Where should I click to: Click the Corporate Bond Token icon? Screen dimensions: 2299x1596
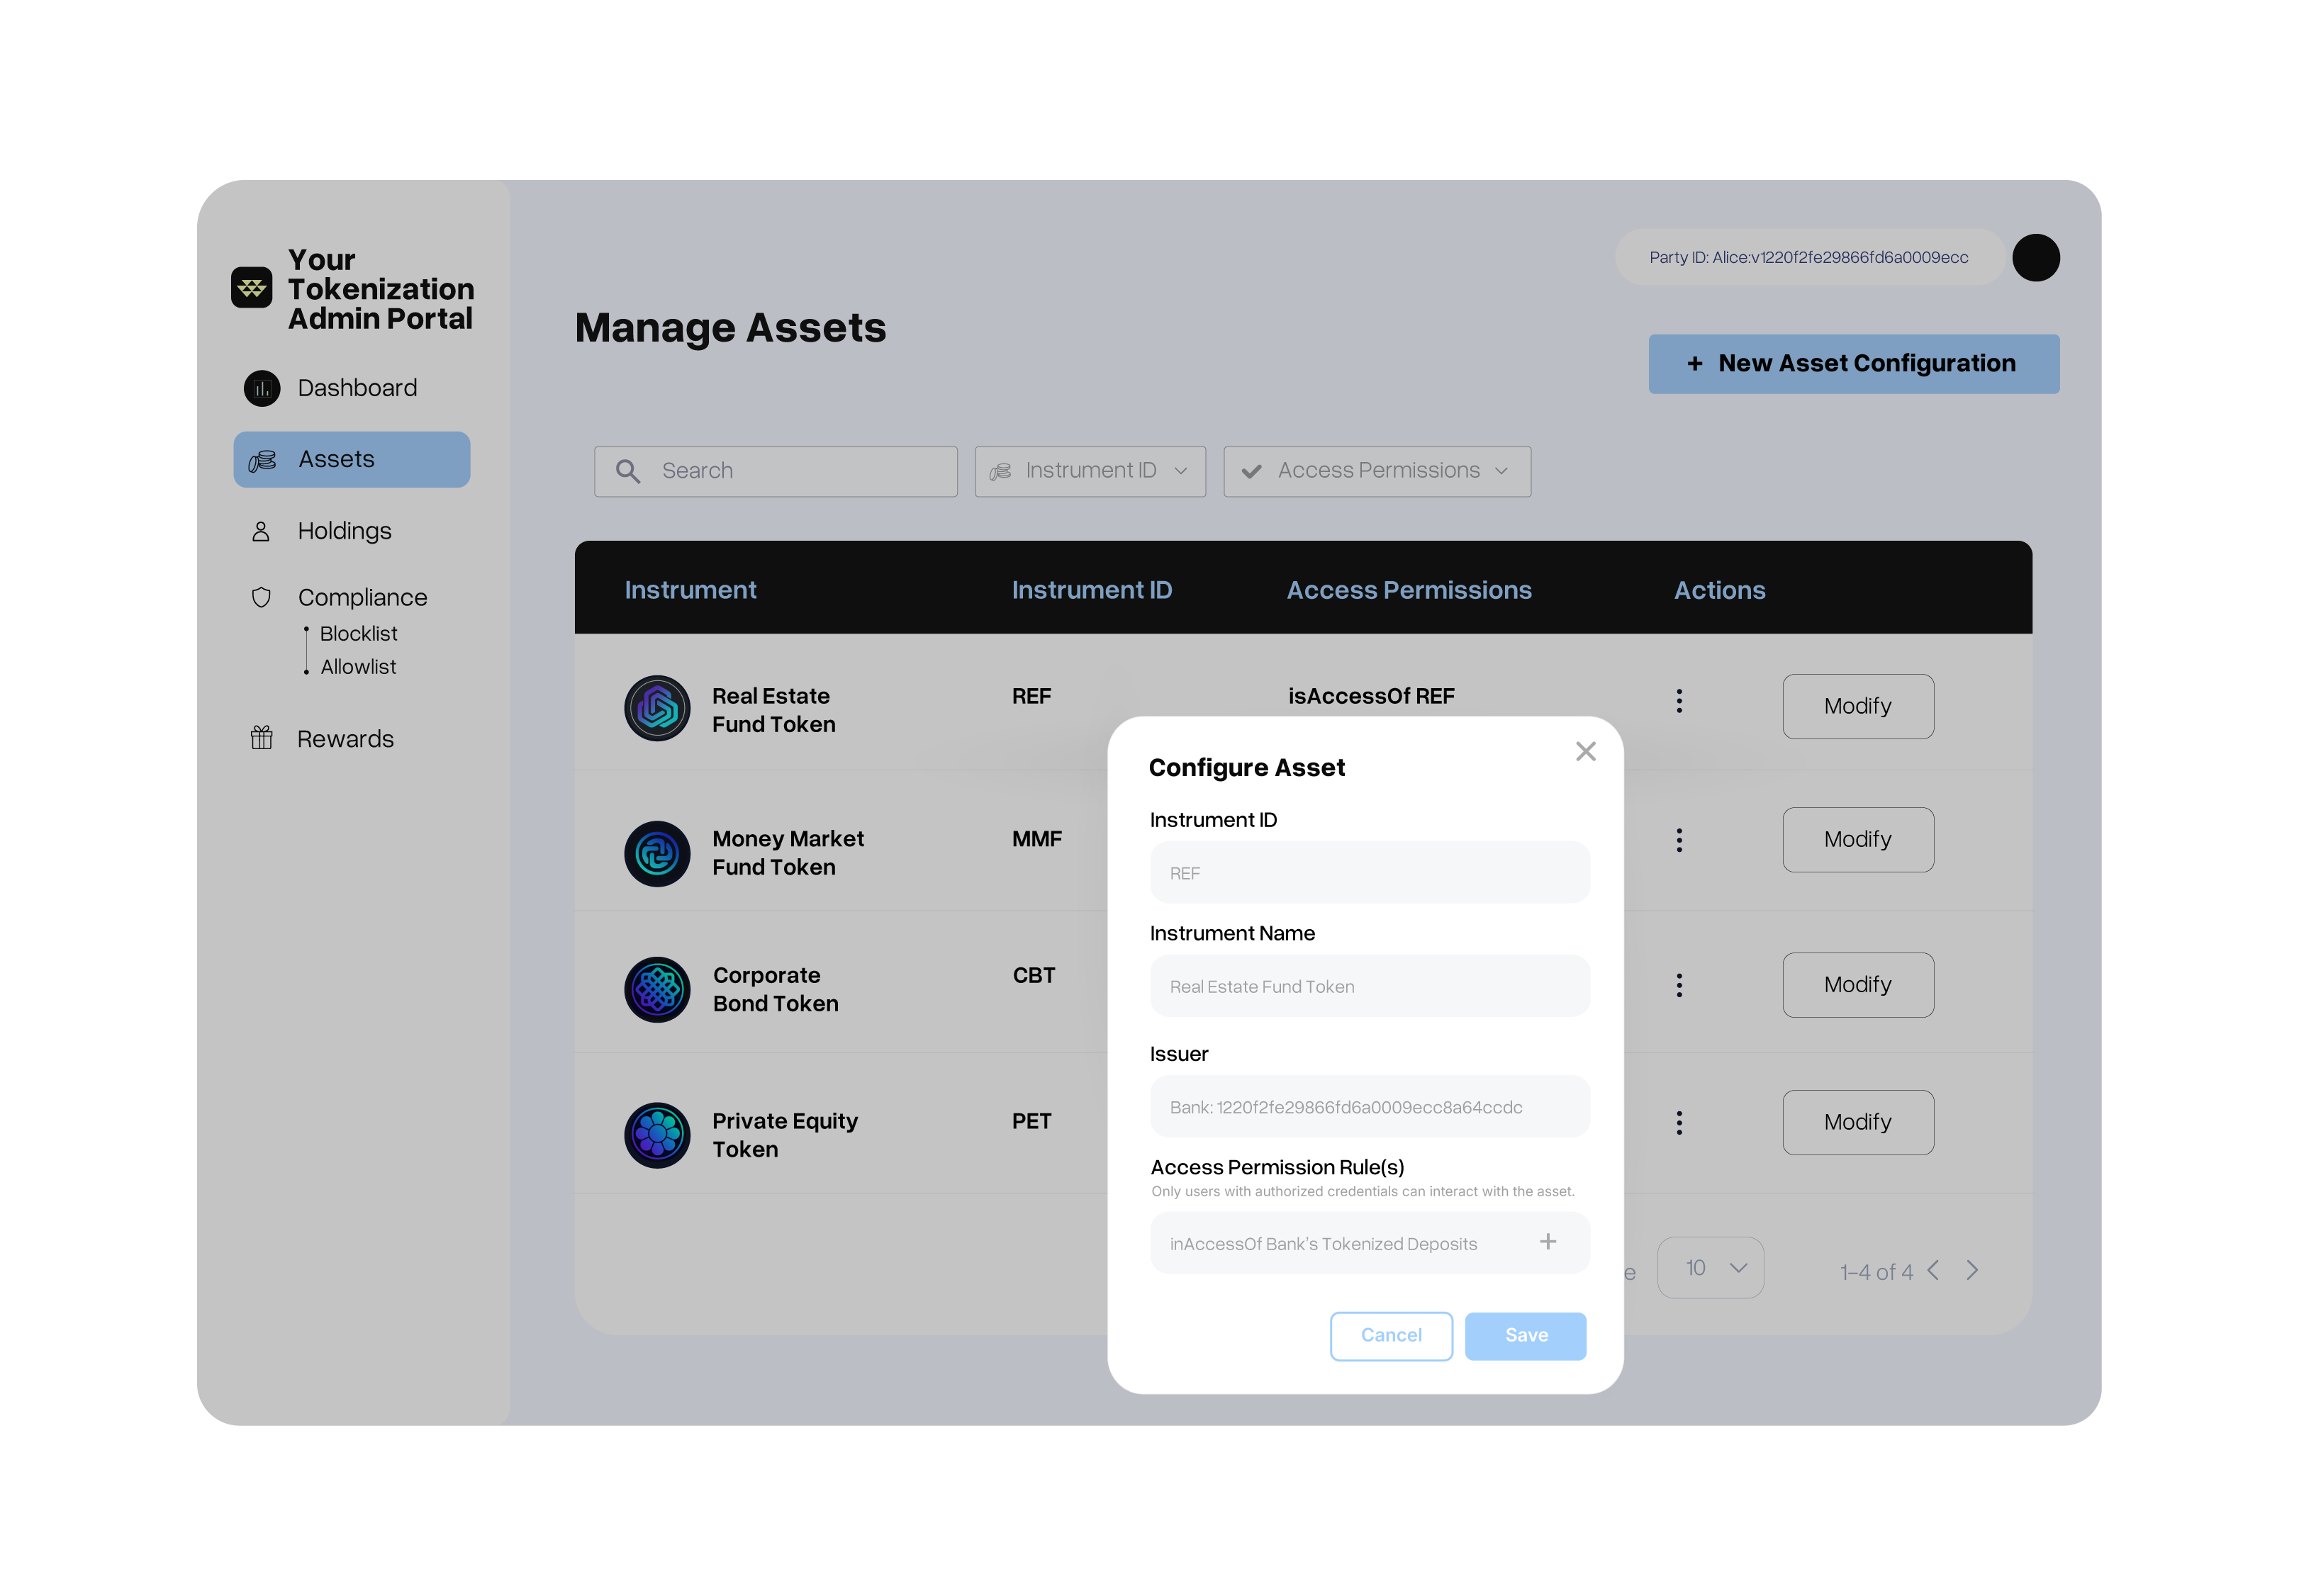tap(657, 989)
